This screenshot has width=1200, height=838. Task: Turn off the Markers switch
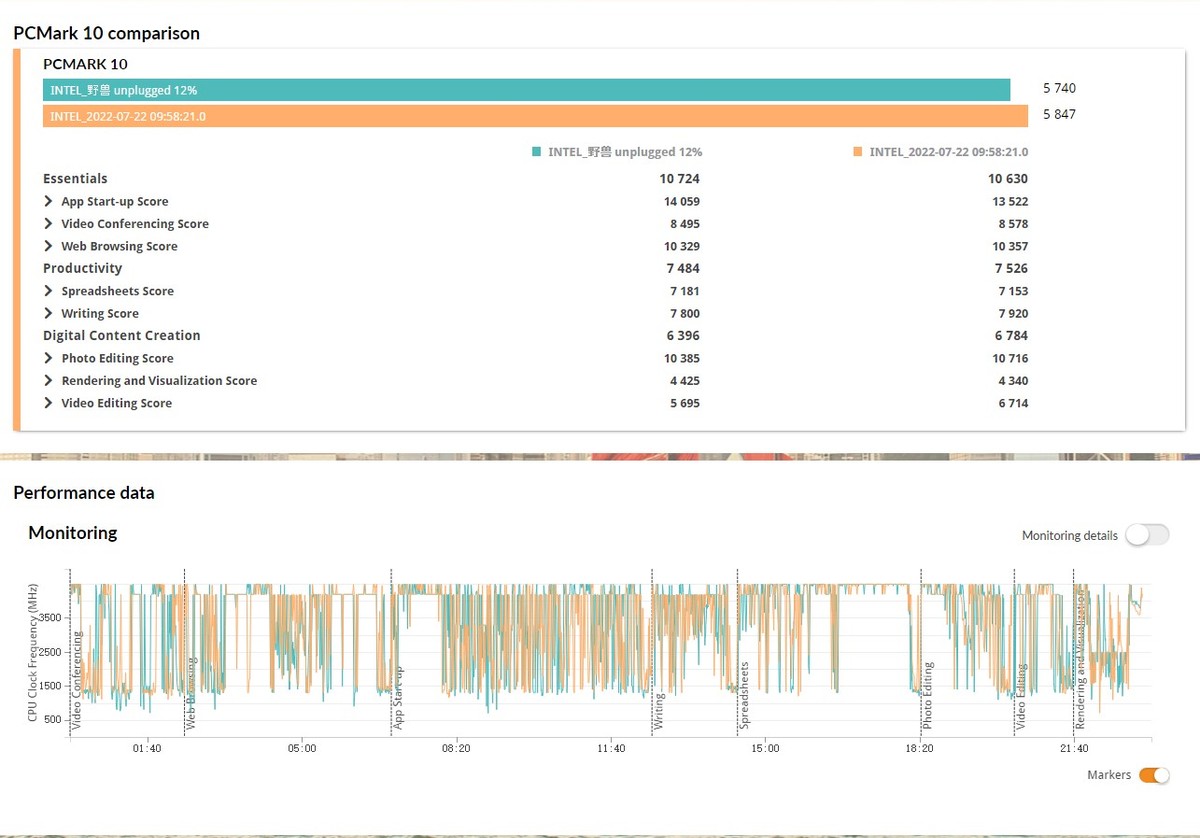1154,775
